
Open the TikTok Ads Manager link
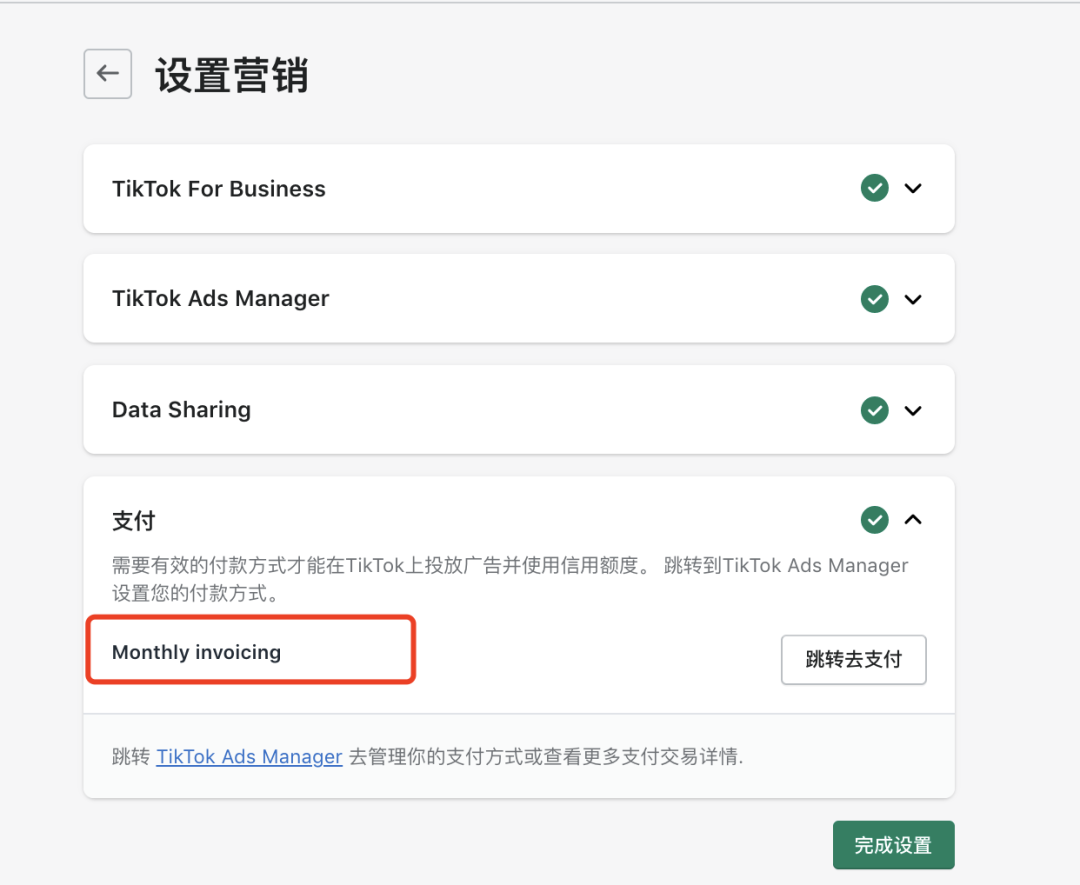click(x=249, y=757)
